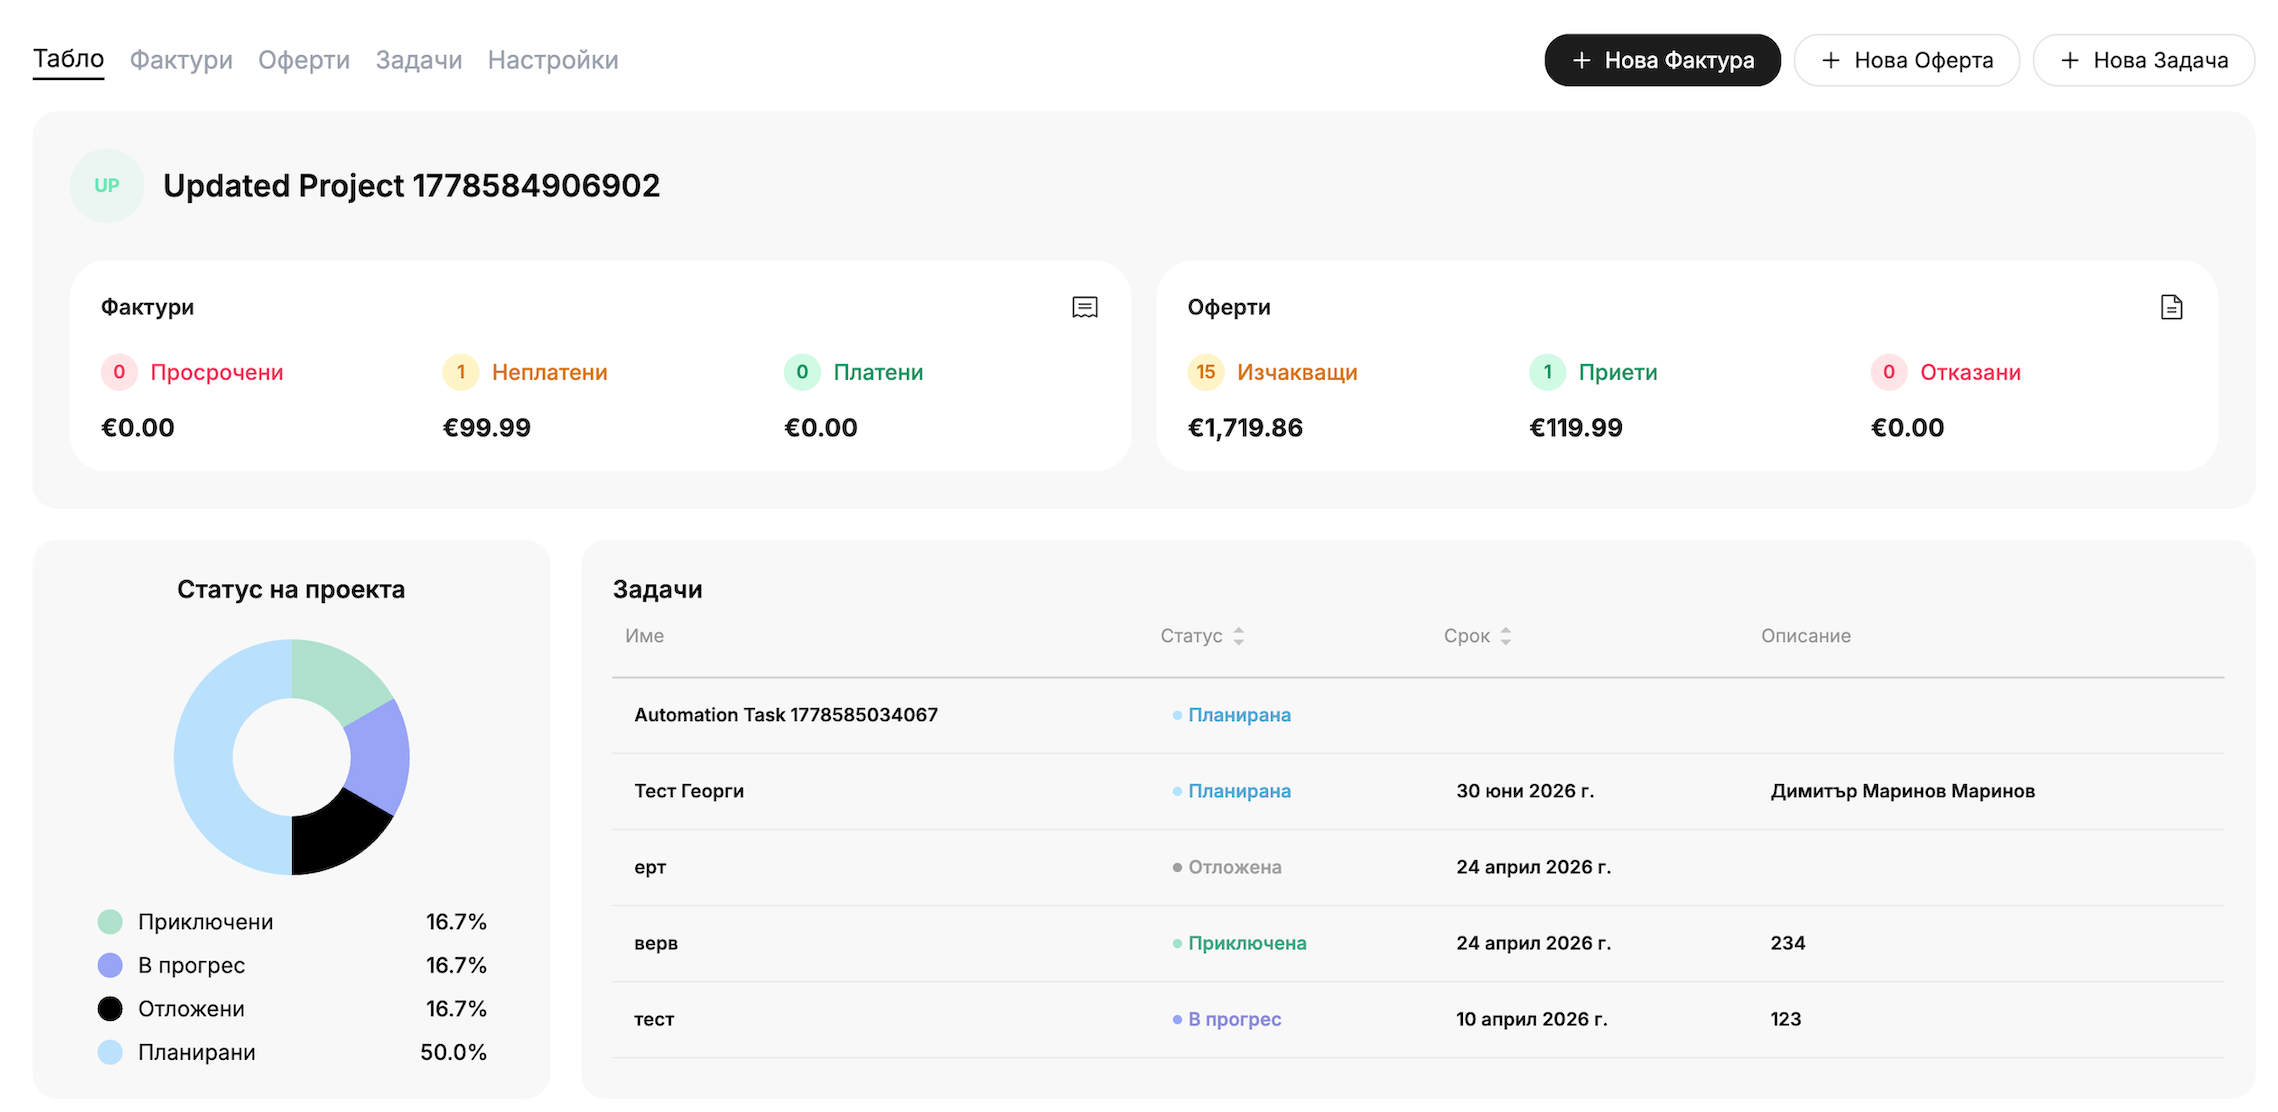Open unpaid invoices via Неплатени label

tap(550, 372)
